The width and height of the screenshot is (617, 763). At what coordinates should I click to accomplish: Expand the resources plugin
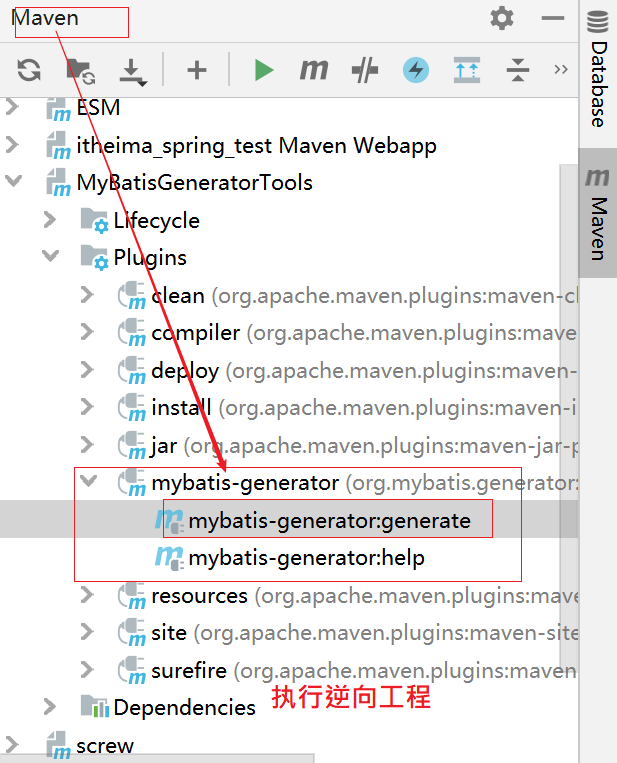click(87, 595)
